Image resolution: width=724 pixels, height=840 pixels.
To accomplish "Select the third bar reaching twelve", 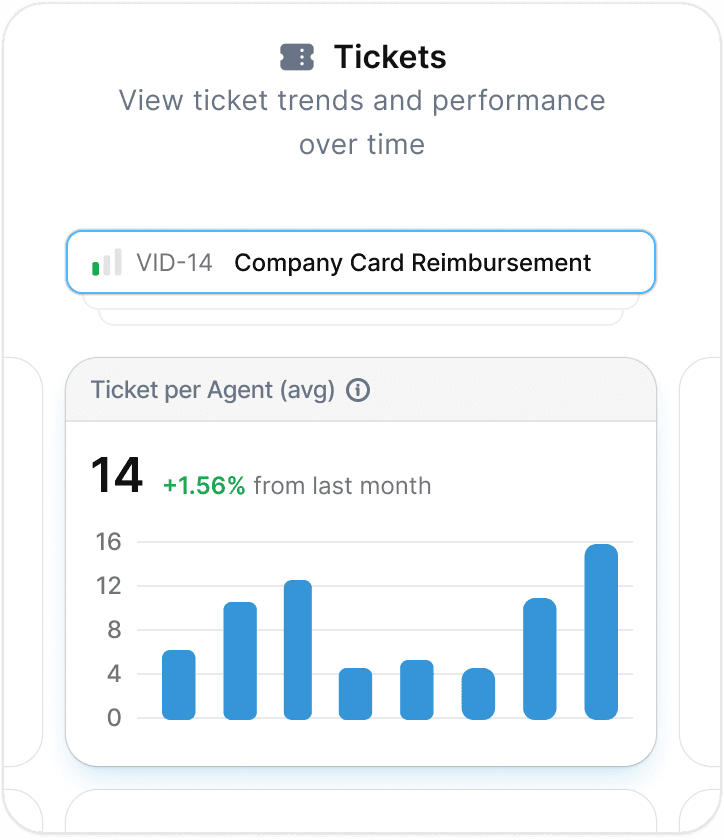I will (x=298, y=649).
